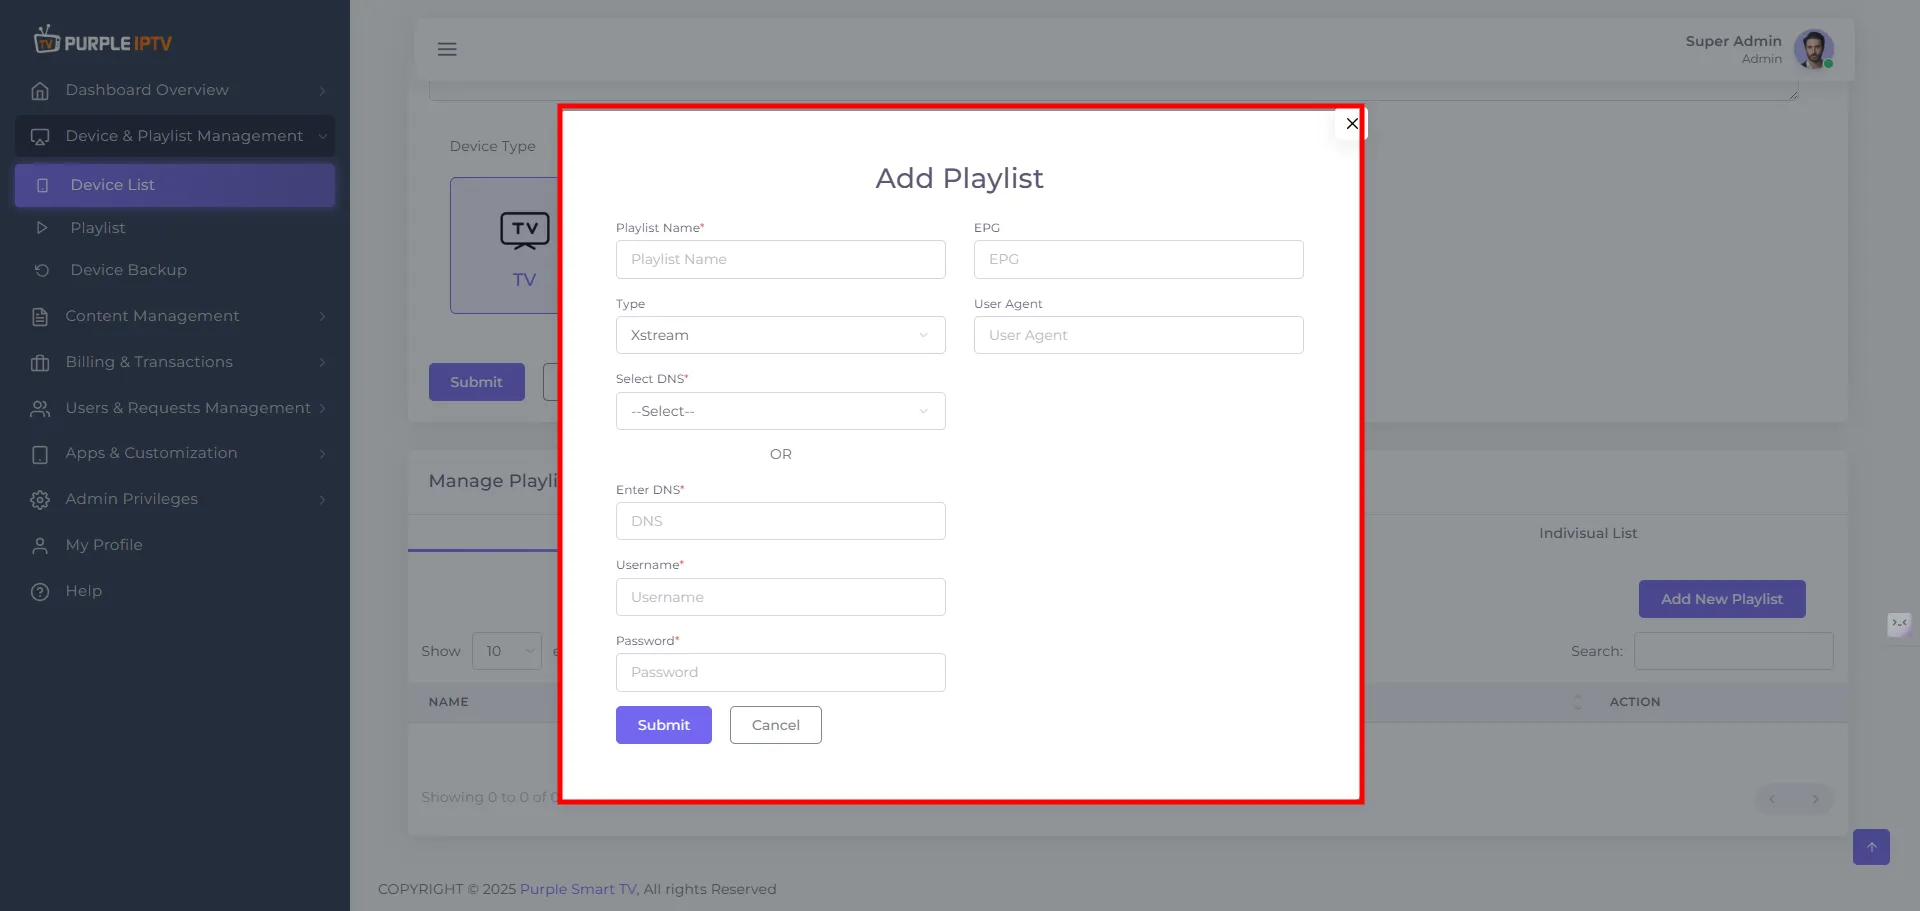Submit the Add Playlist form
The width and height of the screenshot is (1920, 911).
[x=663, y=725]
